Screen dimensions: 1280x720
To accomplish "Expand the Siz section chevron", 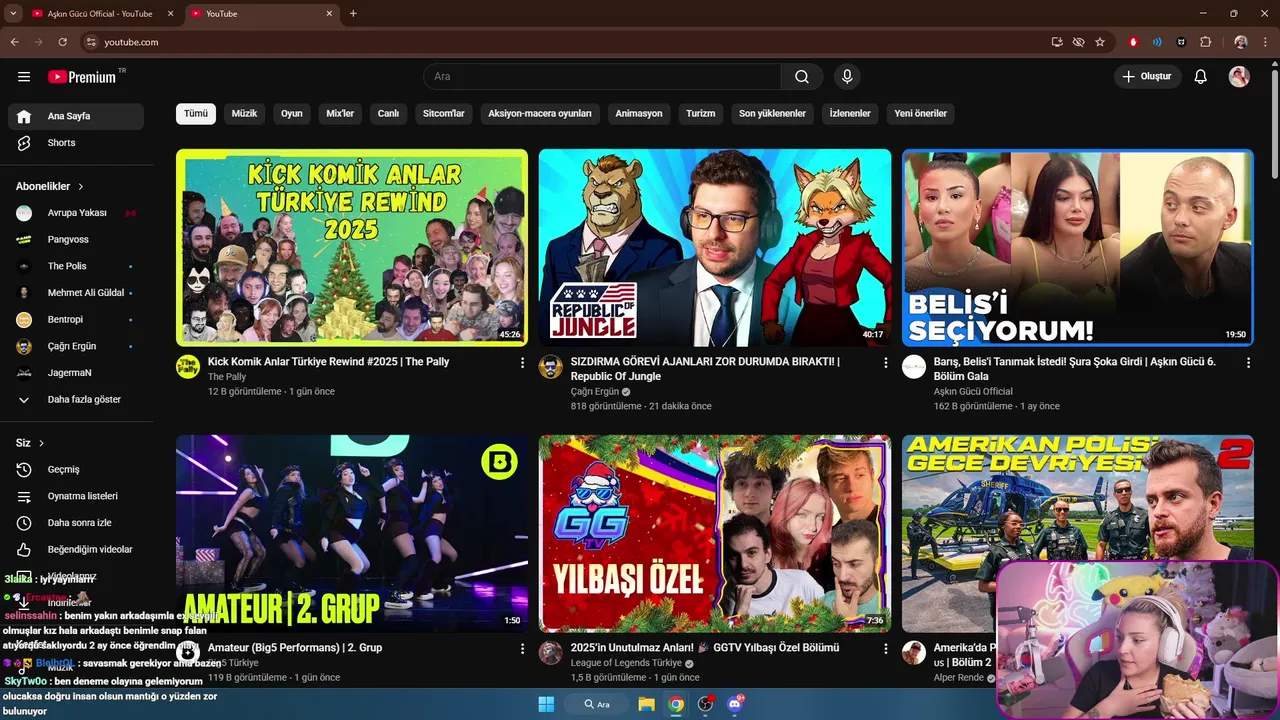I will (x=41, y=443).
